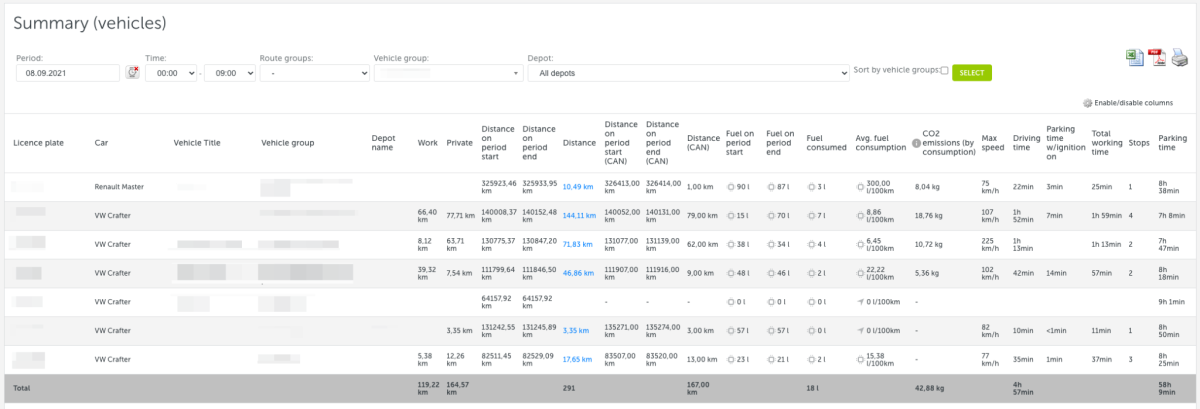Open the start time 00:00 dropdown
Image resolution: width=1200 pixels, height=409 pixels.
(171, 73)
